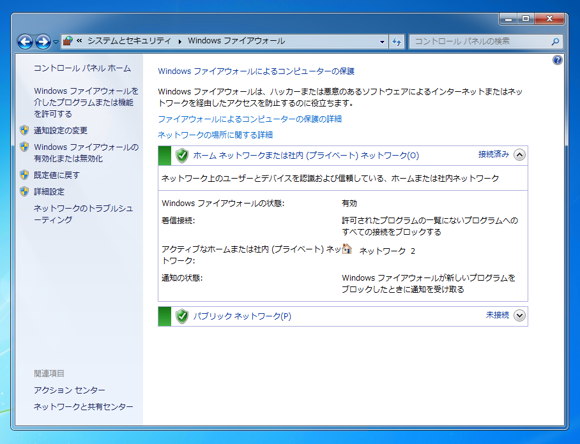Maximize the firewall window

click(x=526, y=18)
